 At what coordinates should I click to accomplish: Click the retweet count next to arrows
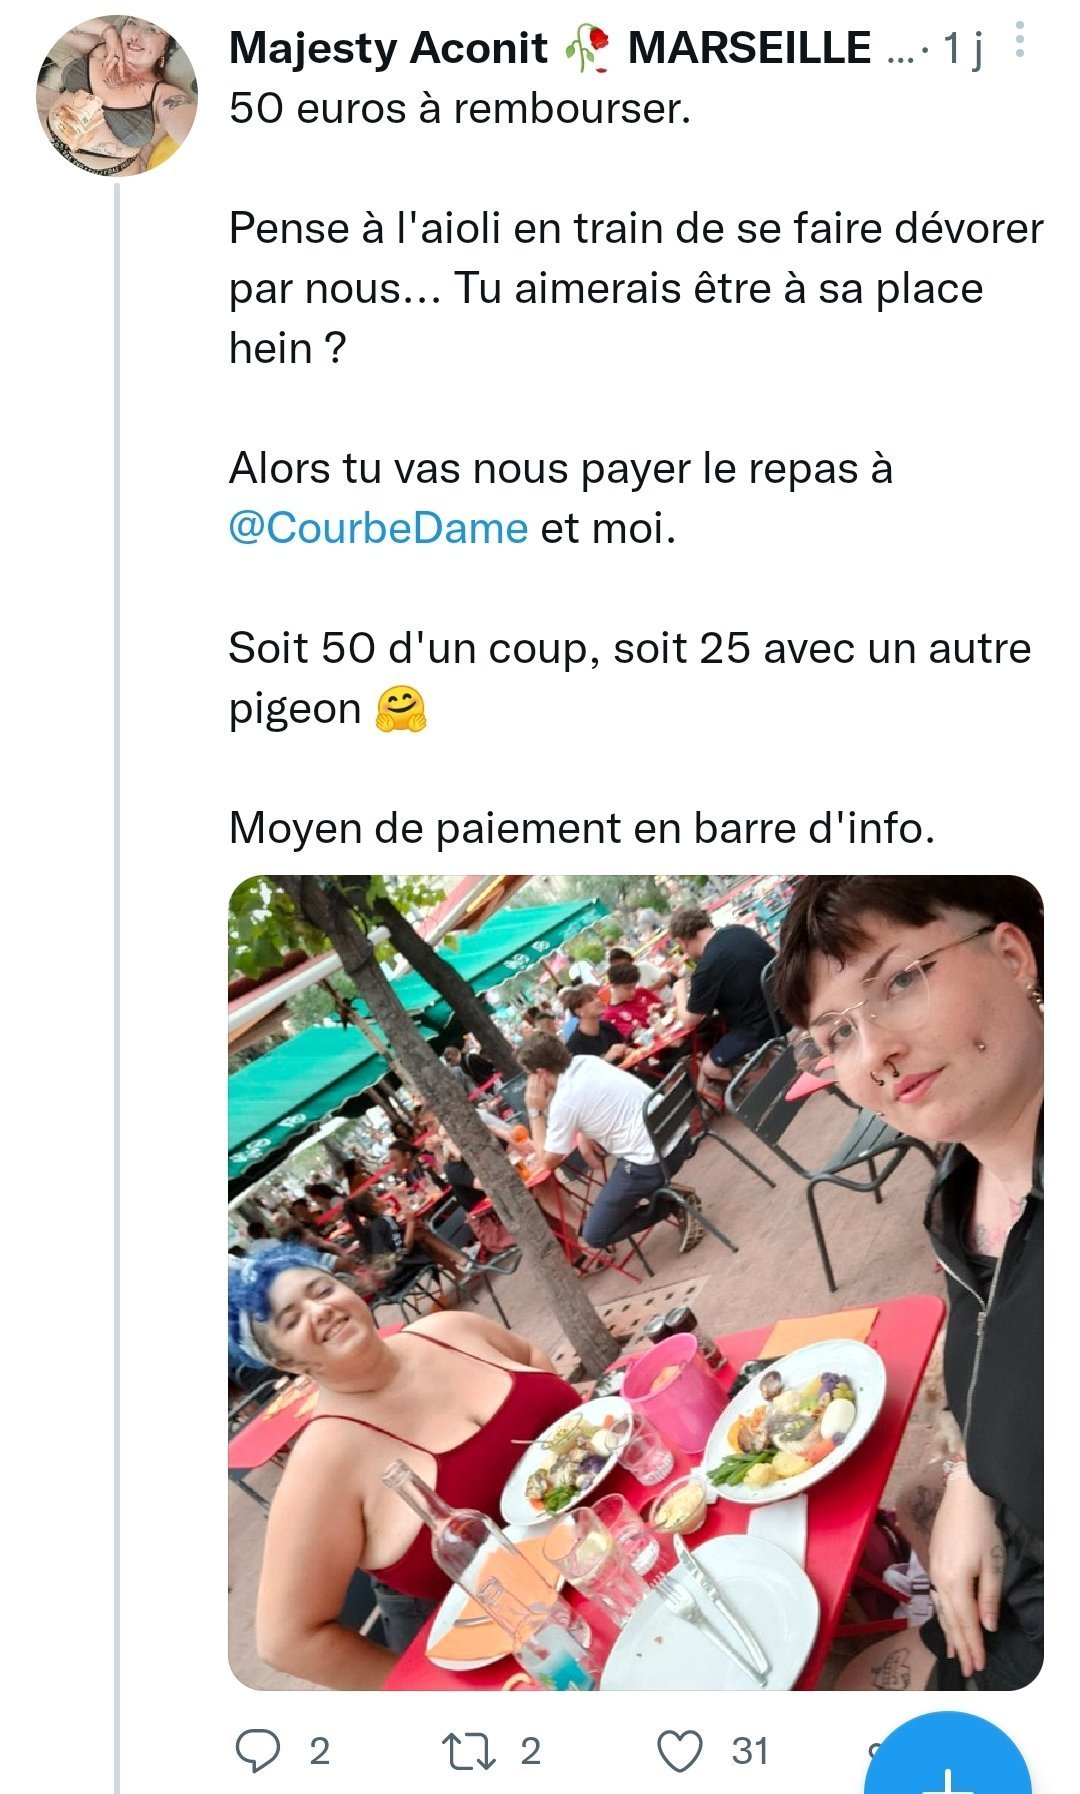tap(531, 1751)
